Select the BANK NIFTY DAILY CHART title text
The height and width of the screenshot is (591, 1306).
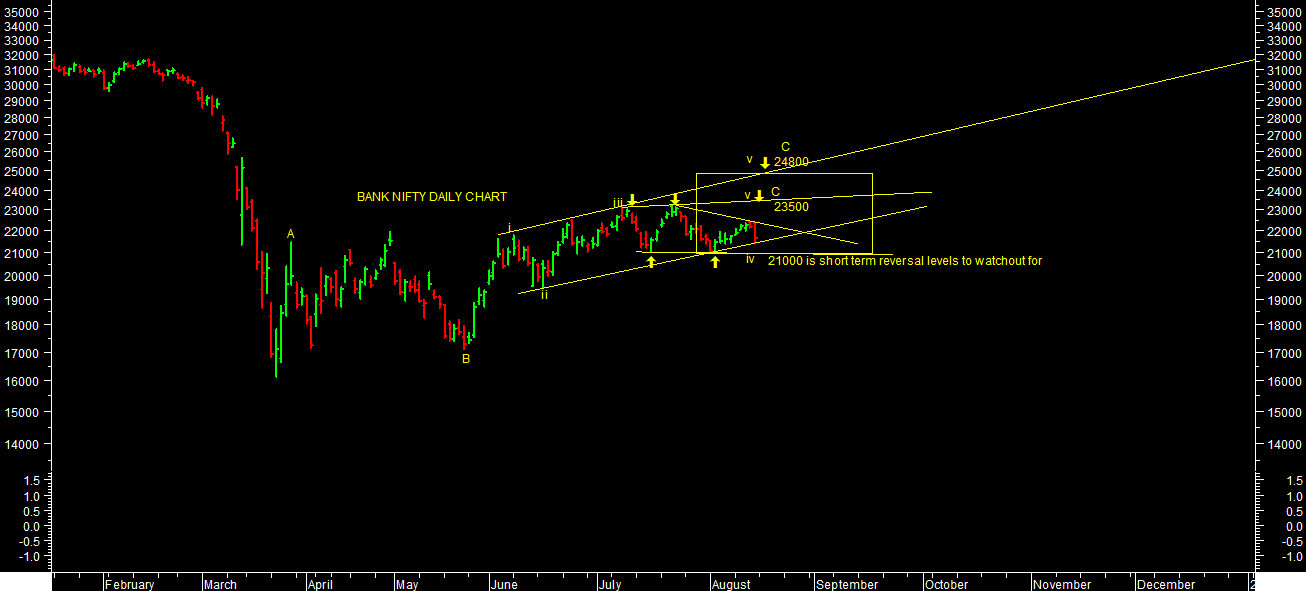431,197
